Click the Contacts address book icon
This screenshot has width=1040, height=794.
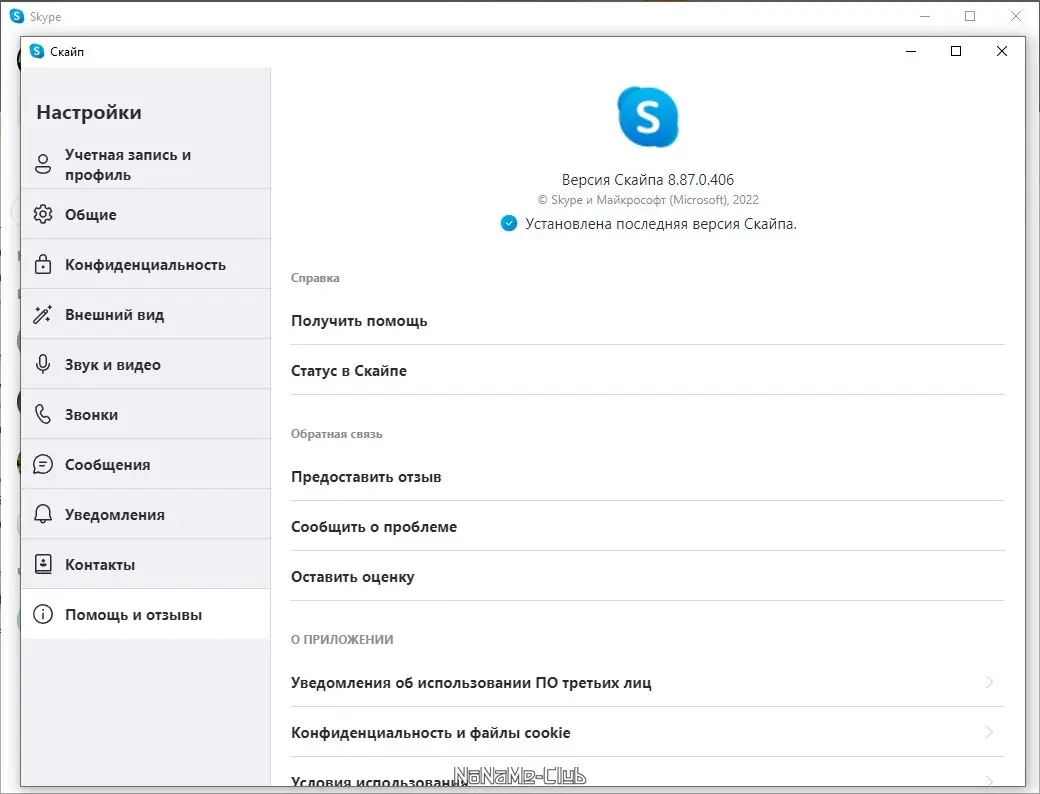43,564
